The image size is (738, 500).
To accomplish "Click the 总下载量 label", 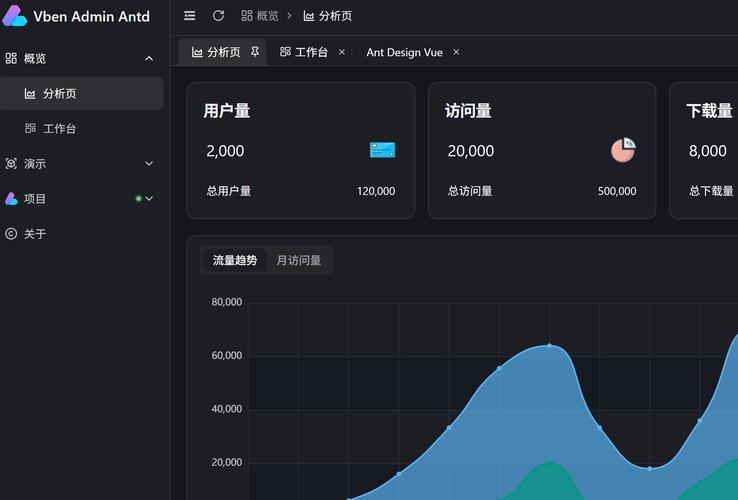I will coord(711,191).
